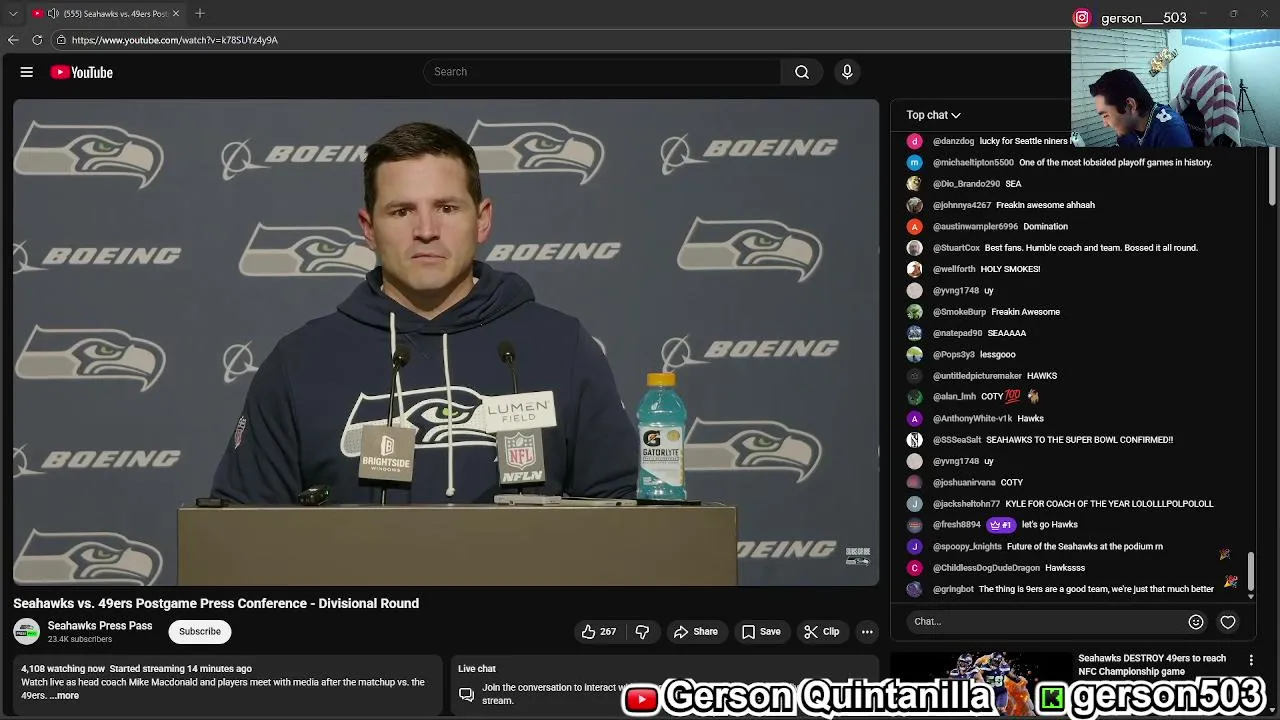Screen dimensions: 1280x720
Task: View site information icon in address bar
Action: (61, 40)
